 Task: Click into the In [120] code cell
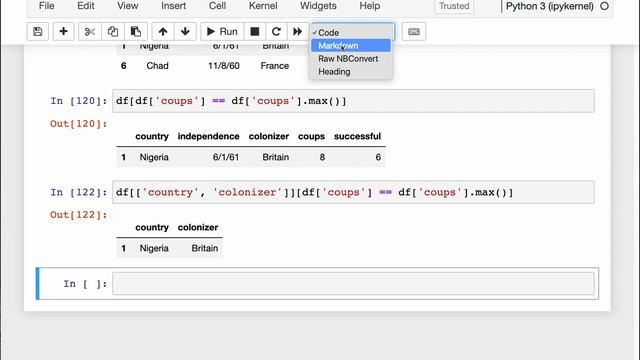coord(353,101)
